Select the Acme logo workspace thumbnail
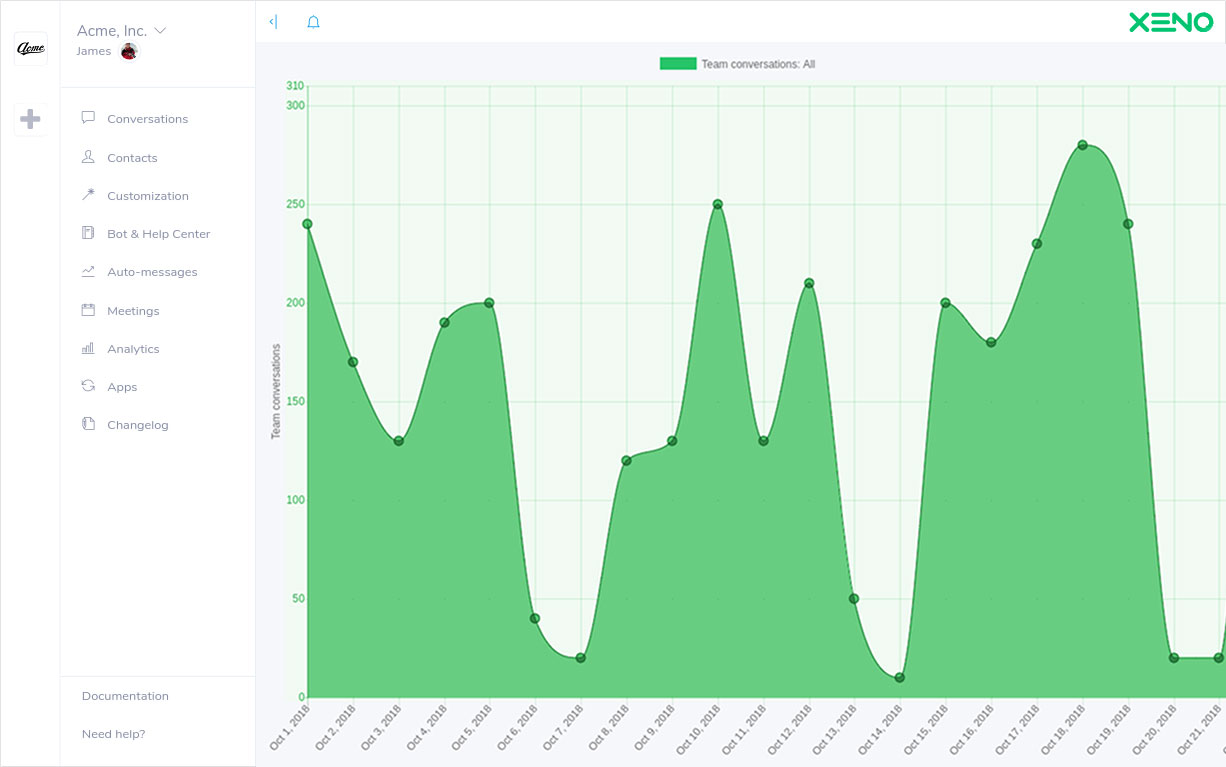Image resolution: width=1226 pixels, height=767 pixels. point(30,49)
